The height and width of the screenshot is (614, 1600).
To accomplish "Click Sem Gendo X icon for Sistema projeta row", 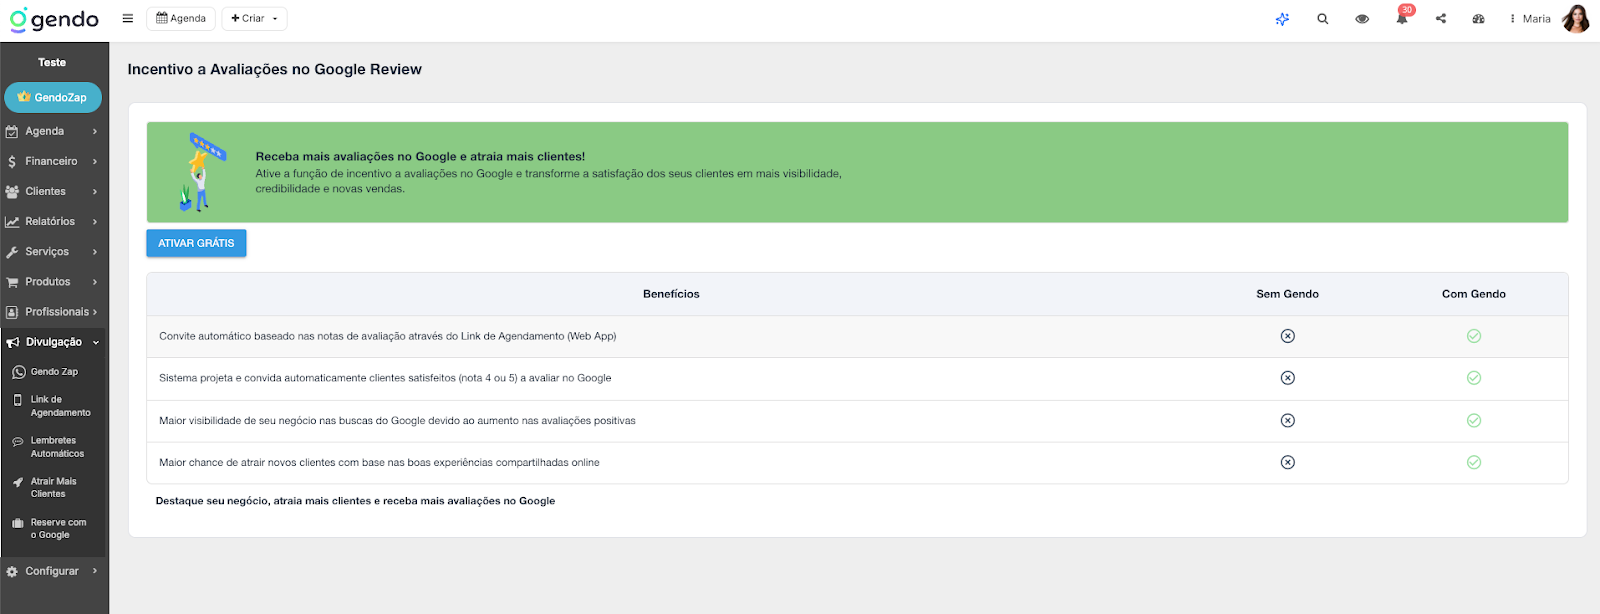I will 1288,378.
